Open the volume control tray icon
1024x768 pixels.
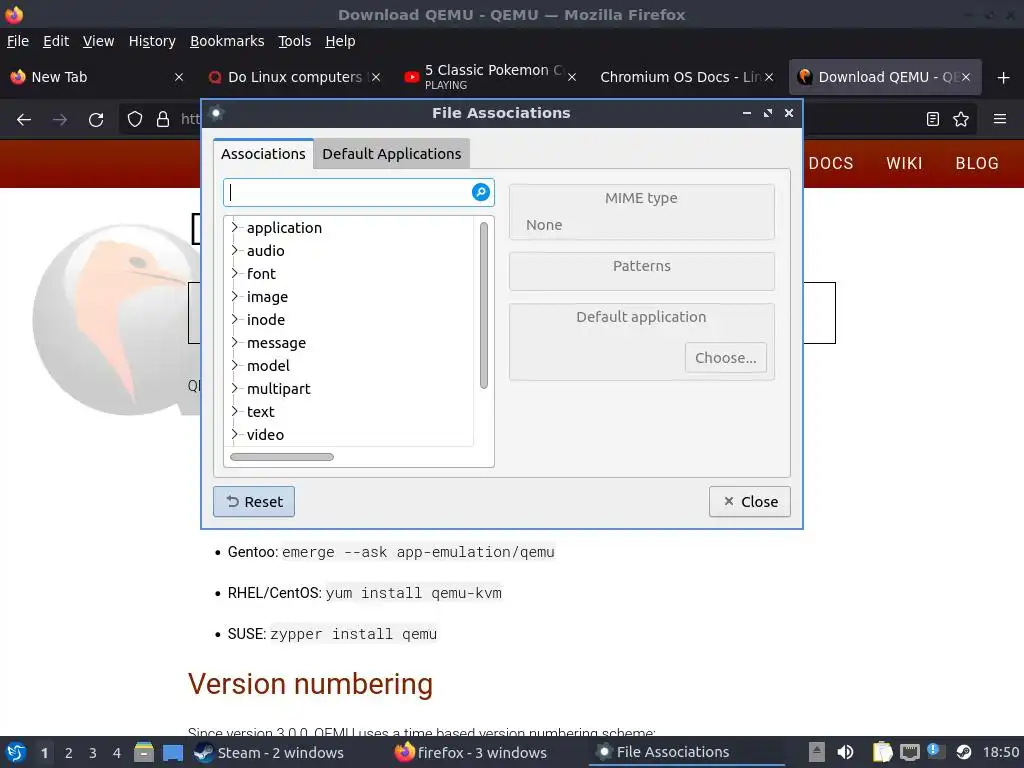[x=846, y=752]
